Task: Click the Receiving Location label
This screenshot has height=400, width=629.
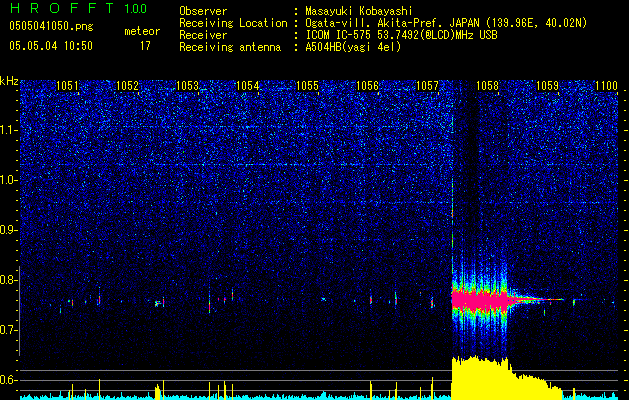Action: [x=233, y=23]
